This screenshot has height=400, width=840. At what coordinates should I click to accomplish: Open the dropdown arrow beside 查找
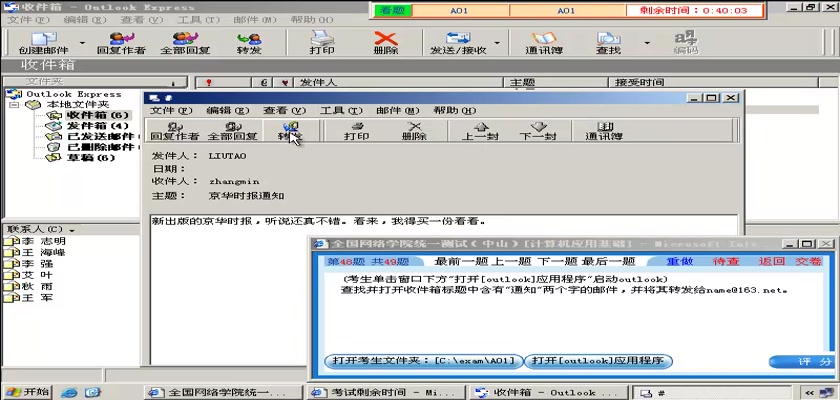(647, 43)
